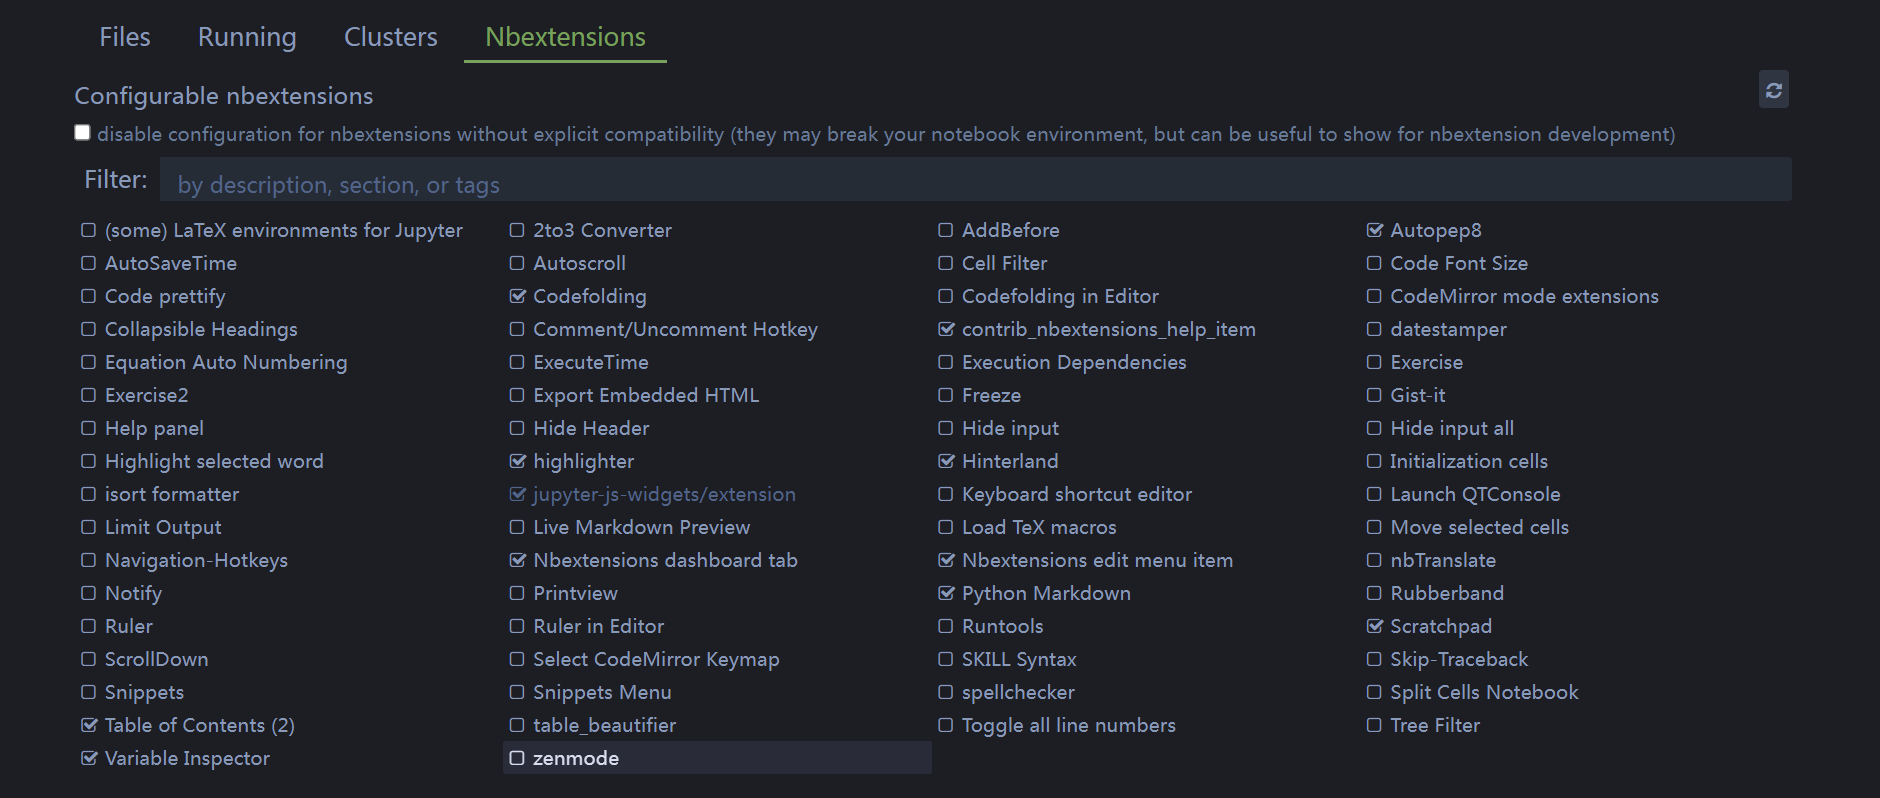This screenshot has height=798, width=1880.
Task: Disable the Autopep8 extension checkbox
Action: [x=1375, y=231]
